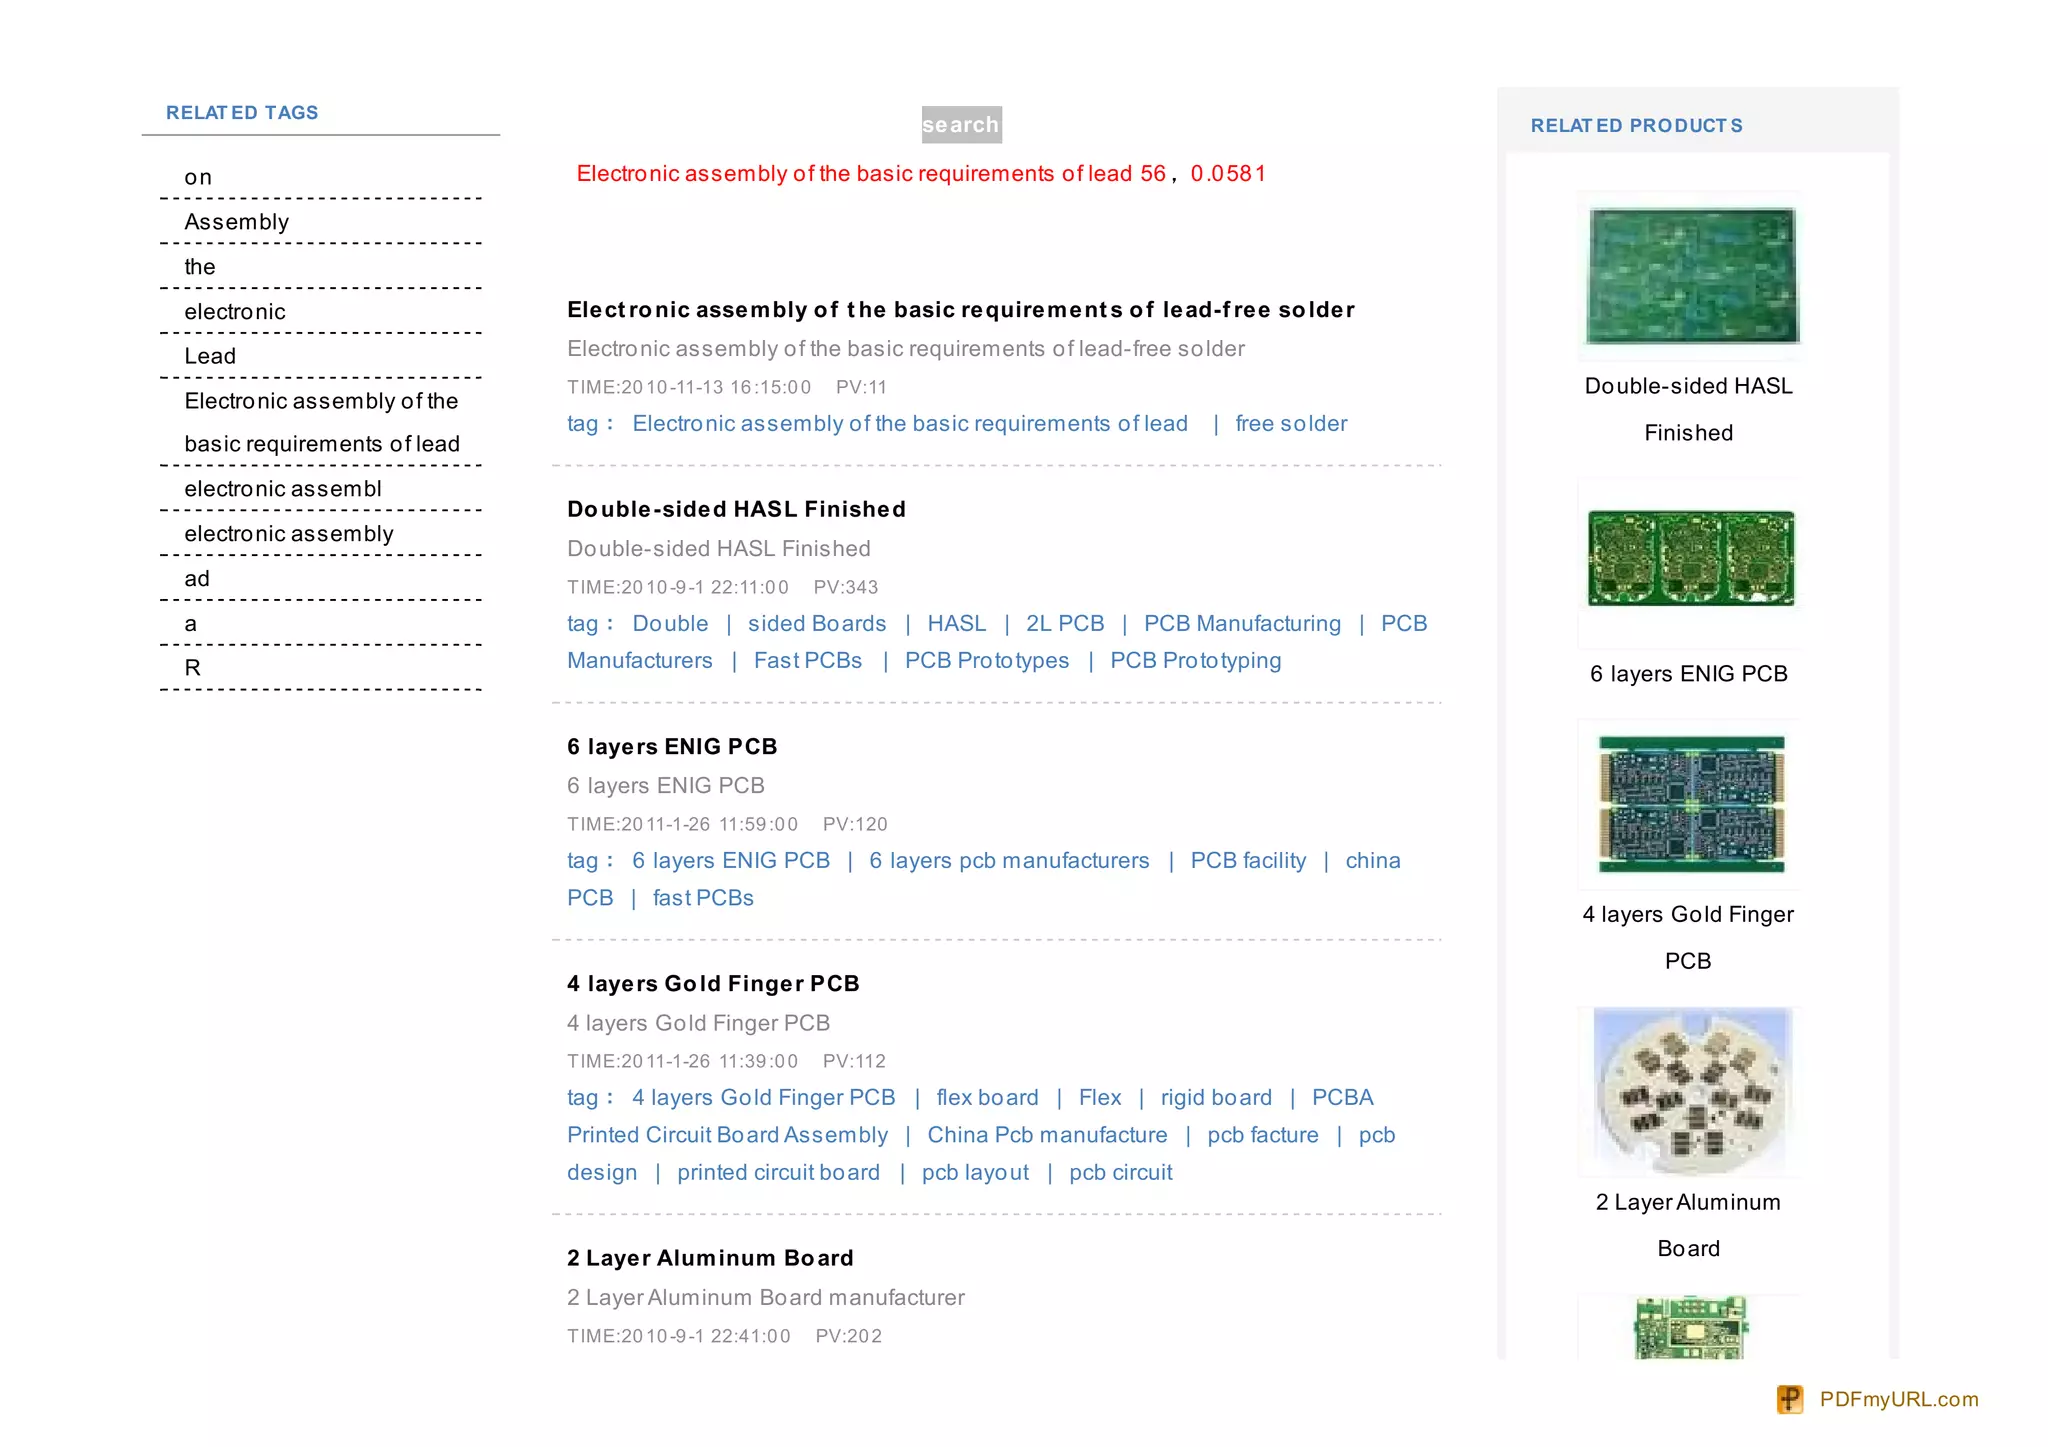Click the 'PCB Manufacturing' tag link
The width and height of the screenshot is (2048, 1447).
[x=1242, y=624]
